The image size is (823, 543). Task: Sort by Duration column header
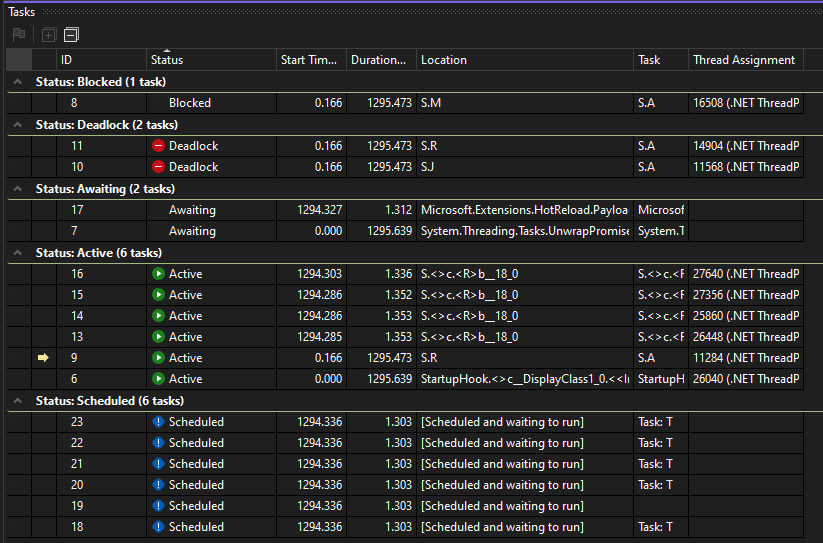coord(381,60)
